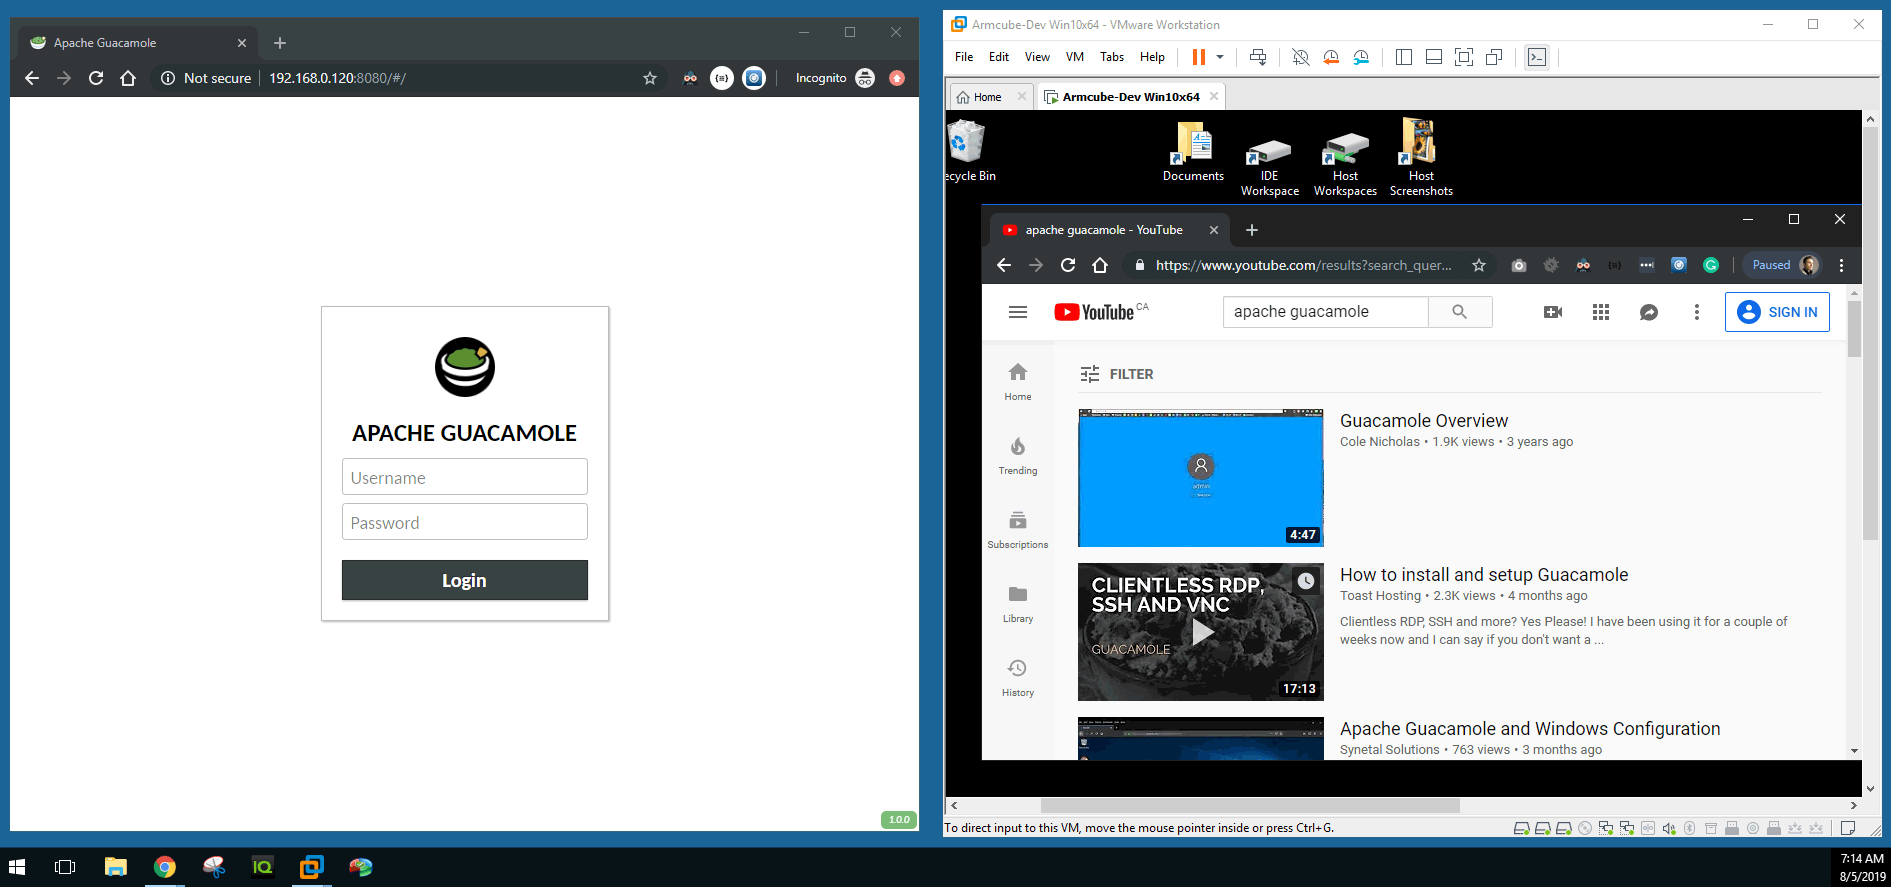Viewport: 1891px width, 887px height.
Task: Open the VM menu in VMware Workstation
Action: tap(1075, 57)
